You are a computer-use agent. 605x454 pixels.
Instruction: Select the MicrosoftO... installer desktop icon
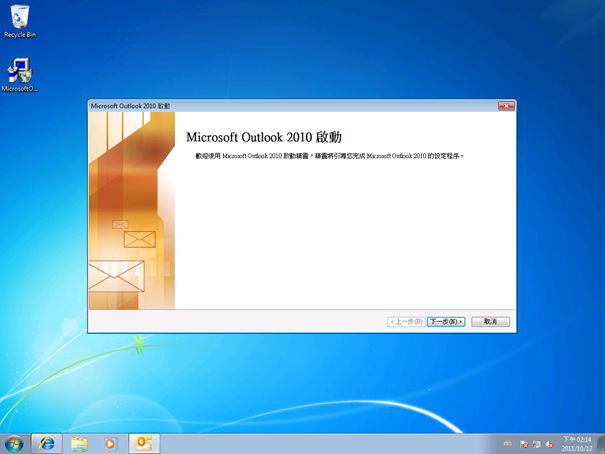20,75
